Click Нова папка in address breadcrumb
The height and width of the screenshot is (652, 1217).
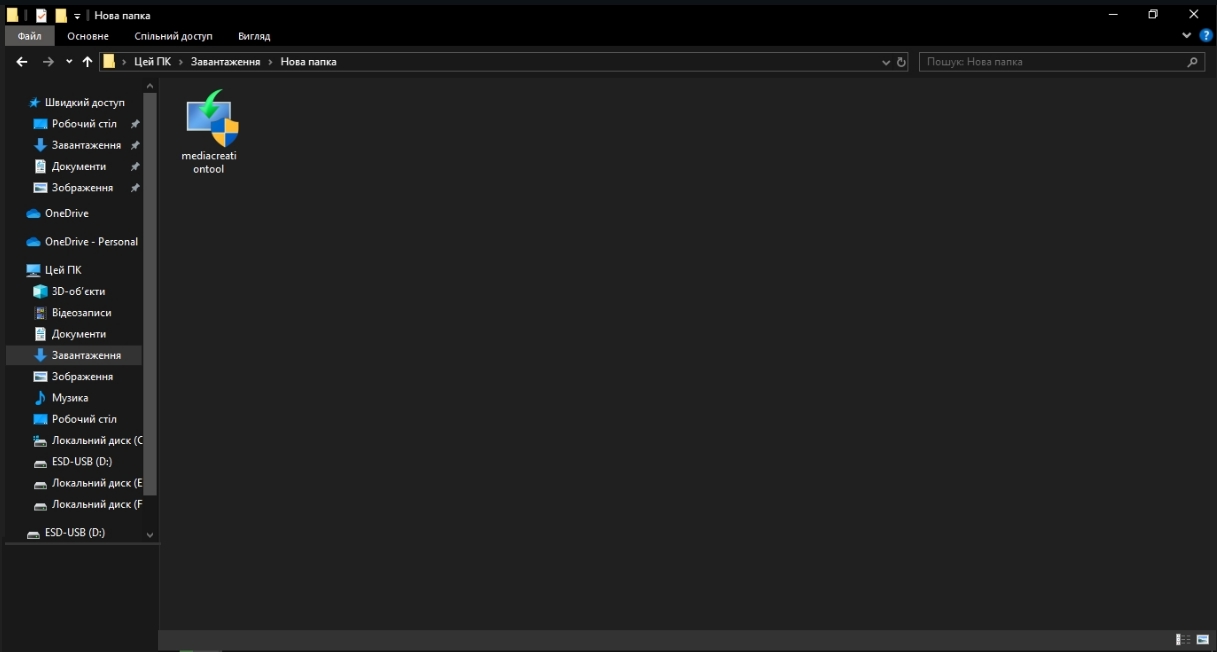(308, 62)
